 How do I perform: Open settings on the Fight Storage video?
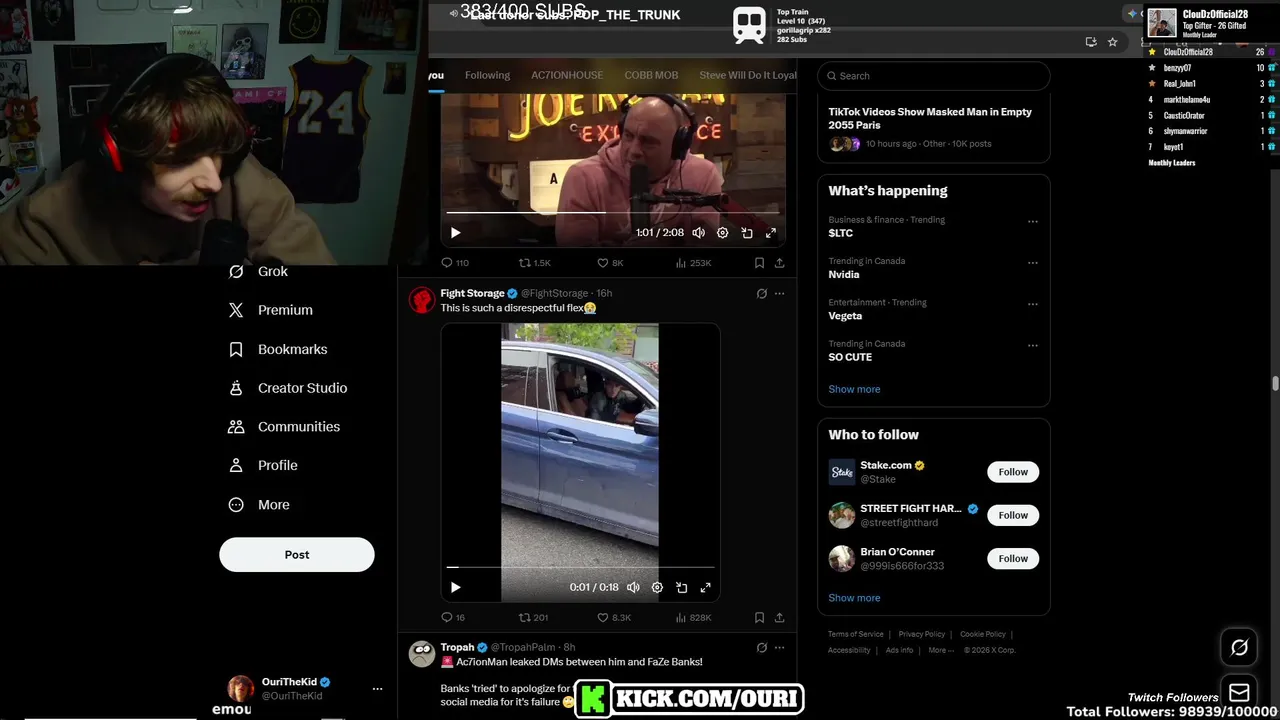pos(657,588)
